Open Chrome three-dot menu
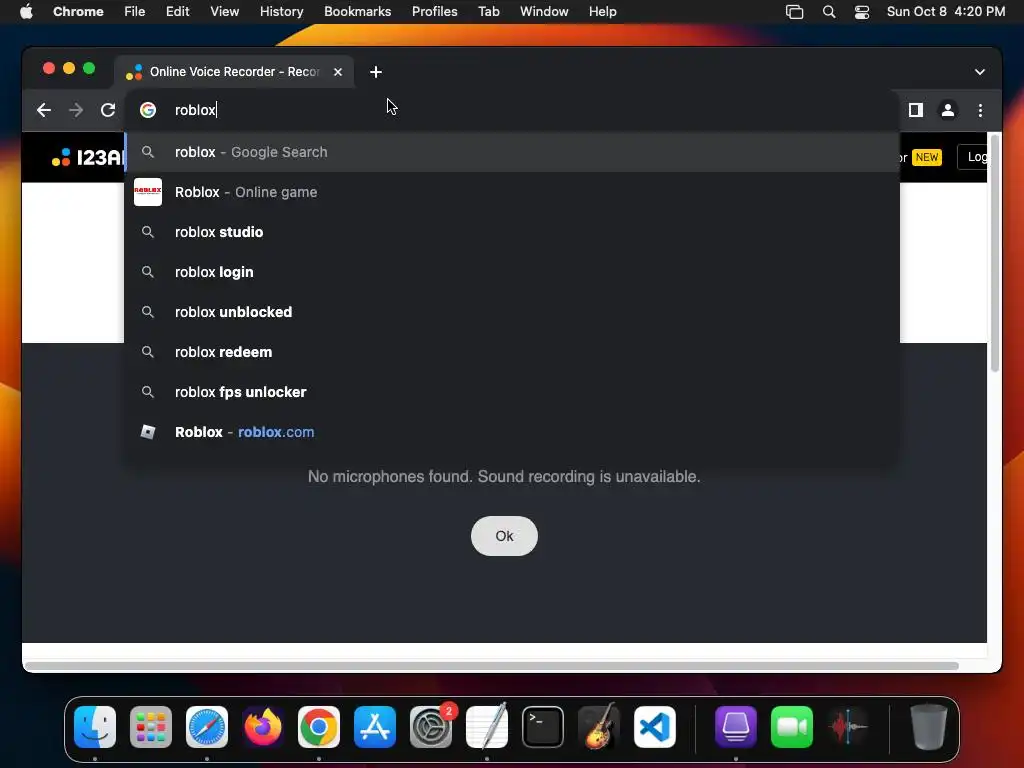Screen dimensions: 1024x768 click(x=980, y=110)
